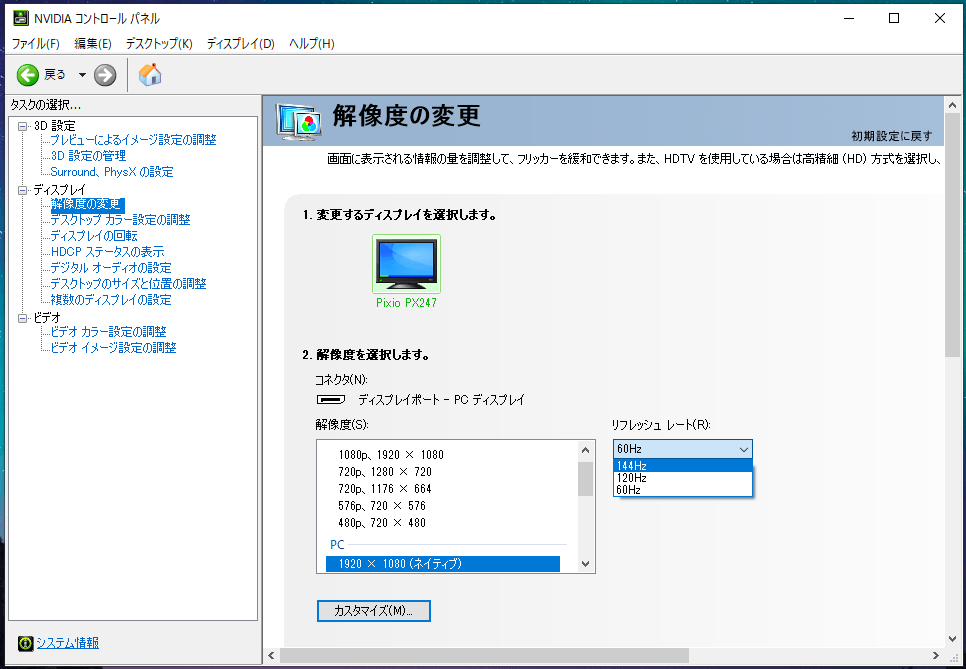Choose 120Hz in the refresh rate dropdown
Screen dimensions: 966x669
pyautogui.click(x=682, y=478)
